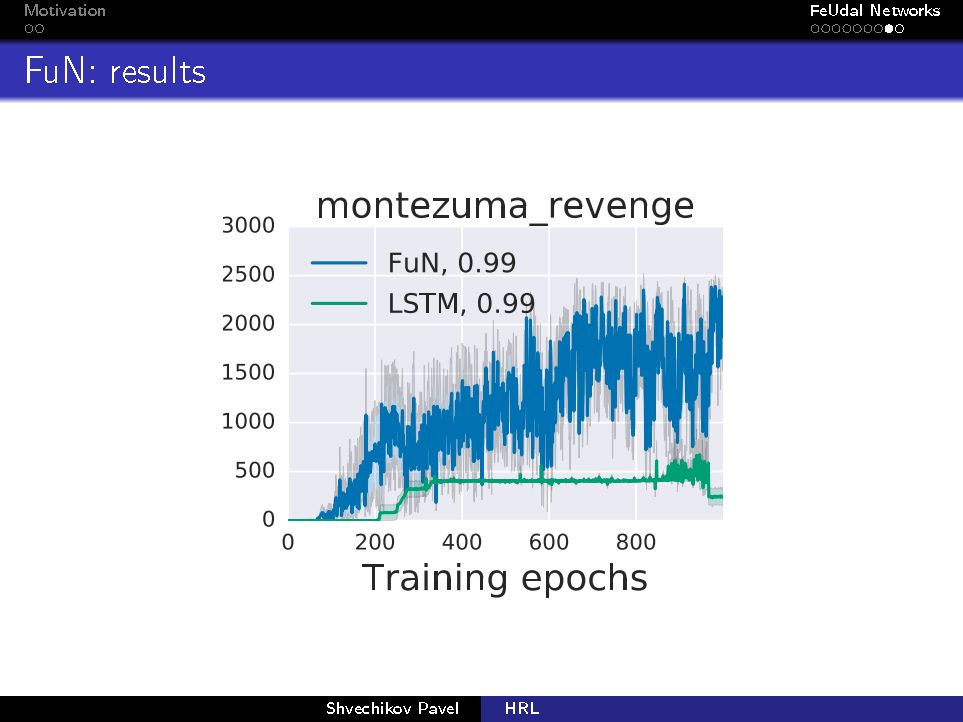Click the green LSTM legend line
Screen dimensions: 963x722
339,303
